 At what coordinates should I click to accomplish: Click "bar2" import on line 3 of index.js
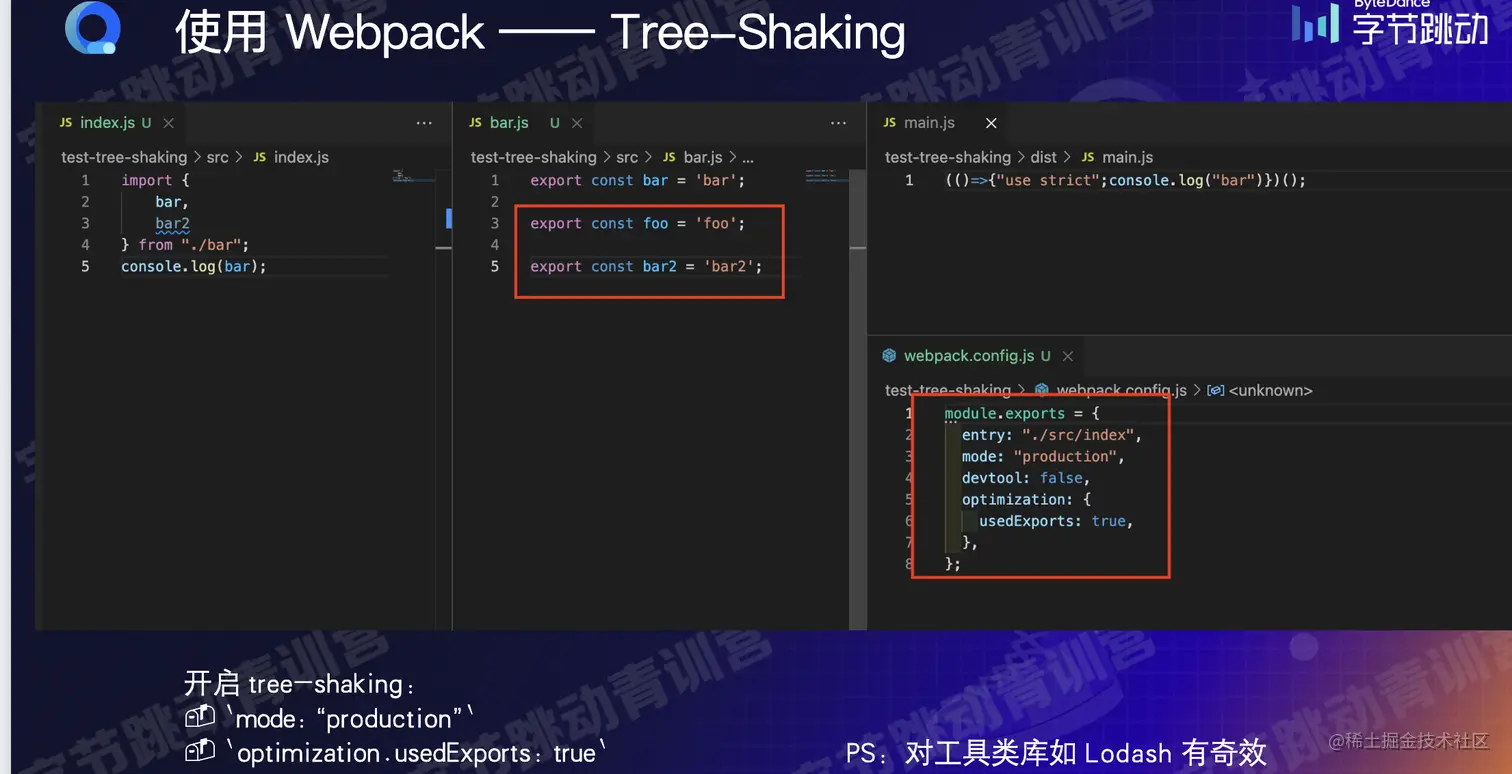click(x=172, y=223)
